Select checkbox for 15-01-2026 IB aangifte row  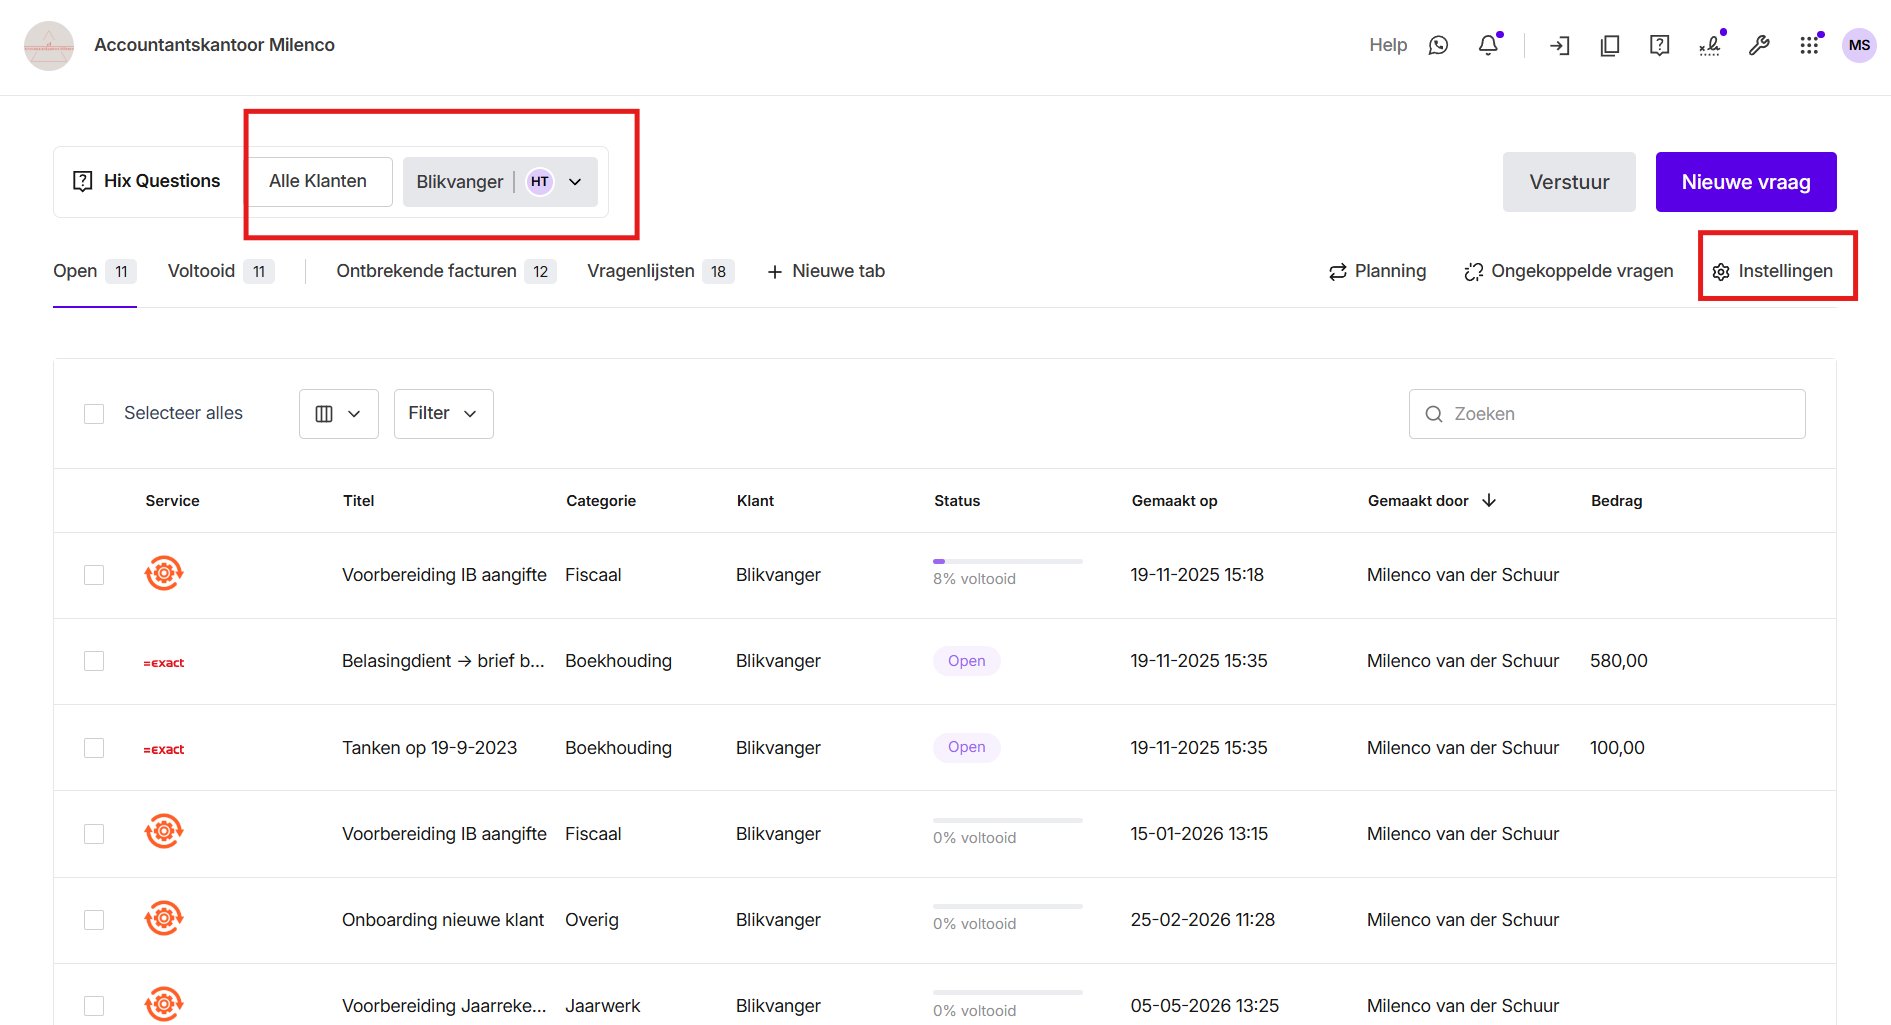(94, 834)
